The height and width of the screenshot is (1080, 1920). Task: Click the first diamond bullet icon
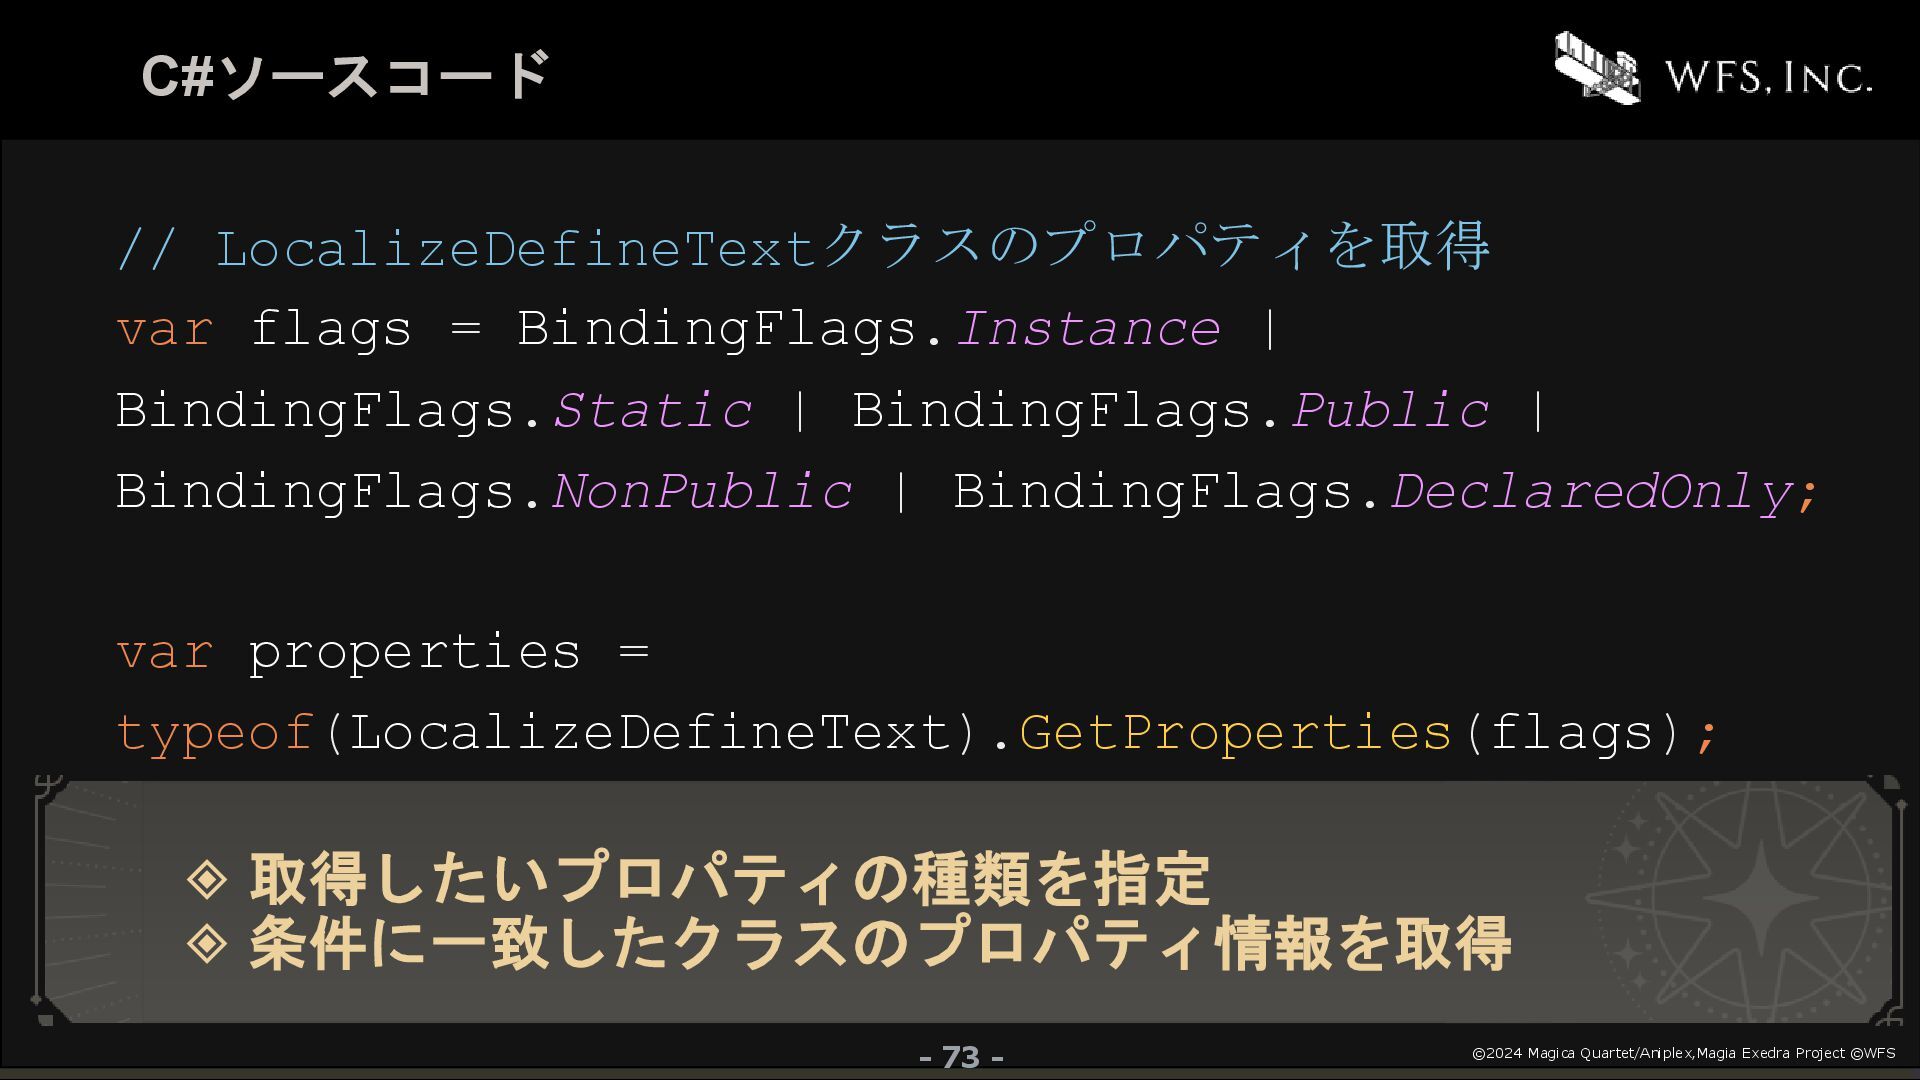tap(207, 878)
